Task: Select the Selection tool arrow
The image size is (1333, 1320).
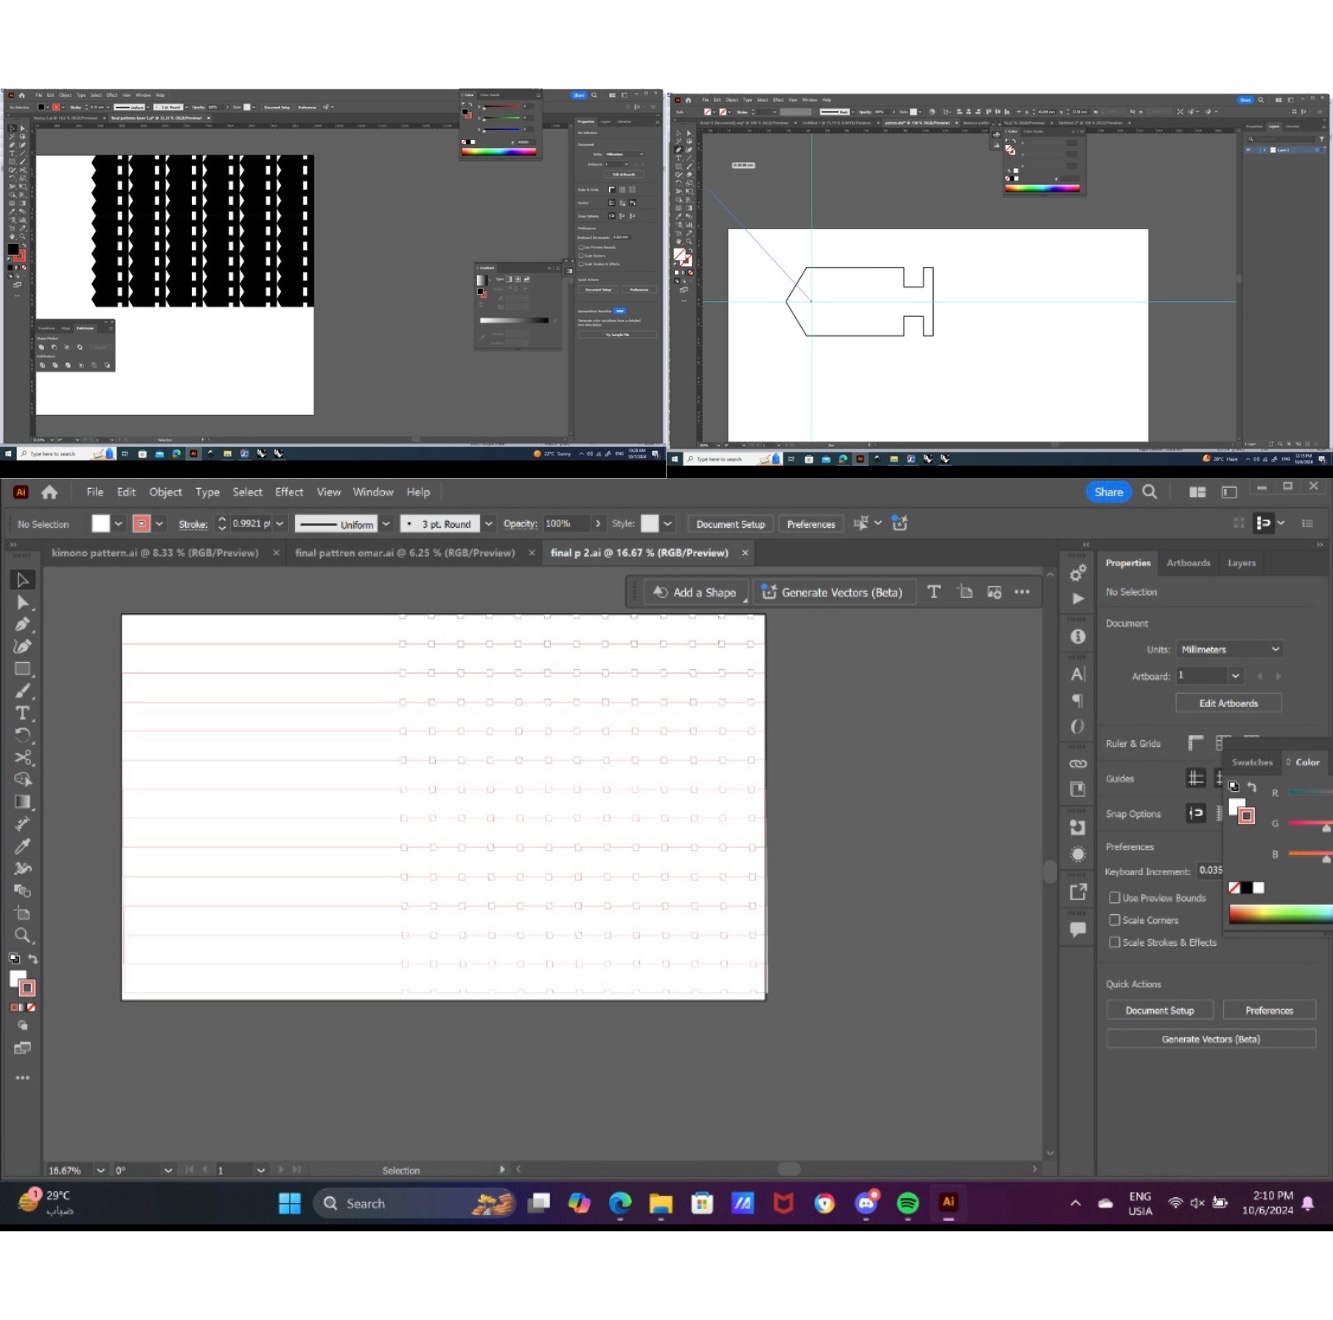Action: 22,580
